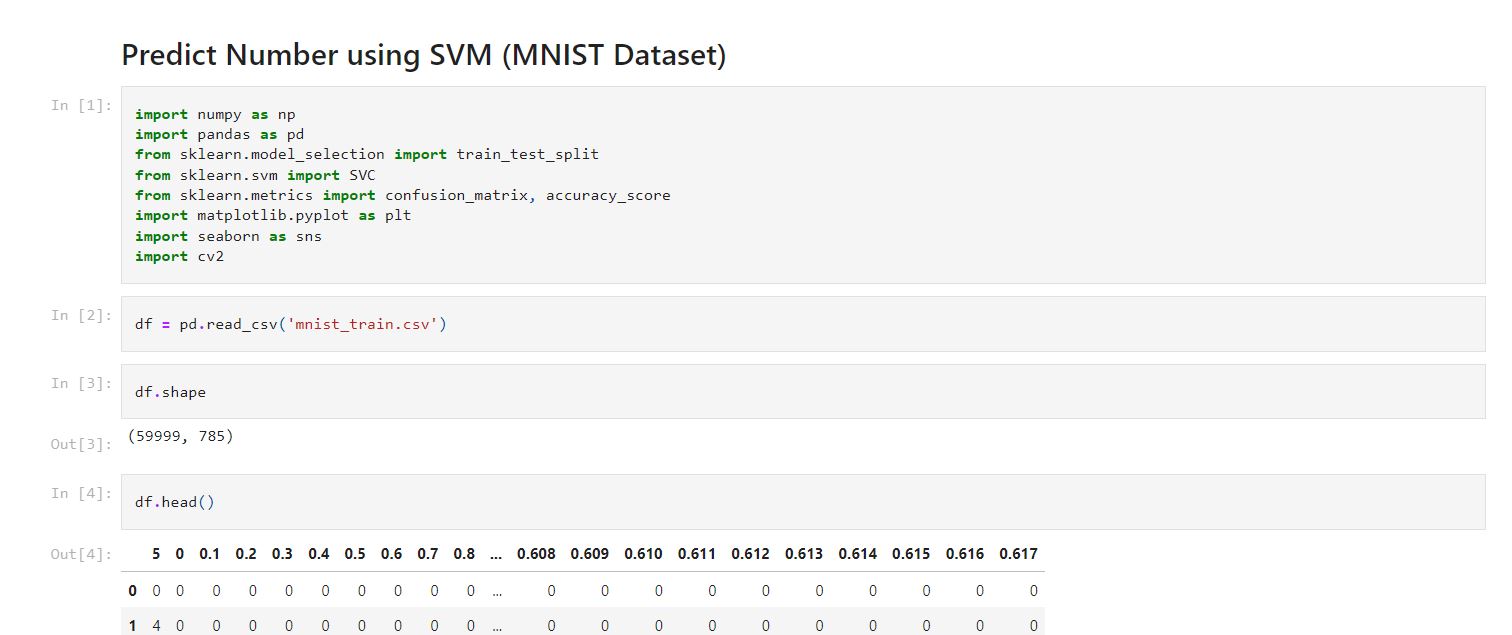This screenshot has width=1512, height=635.
Task: Select the imports code cell In [1]
Action: pos(803,185)
